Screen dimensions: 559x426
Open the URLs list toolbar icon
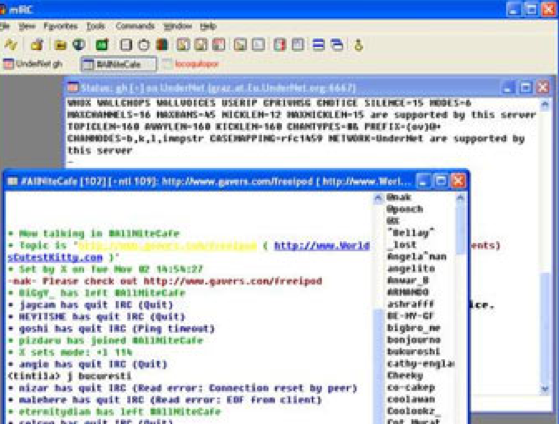pyautogui.click(x=298, y=45)
